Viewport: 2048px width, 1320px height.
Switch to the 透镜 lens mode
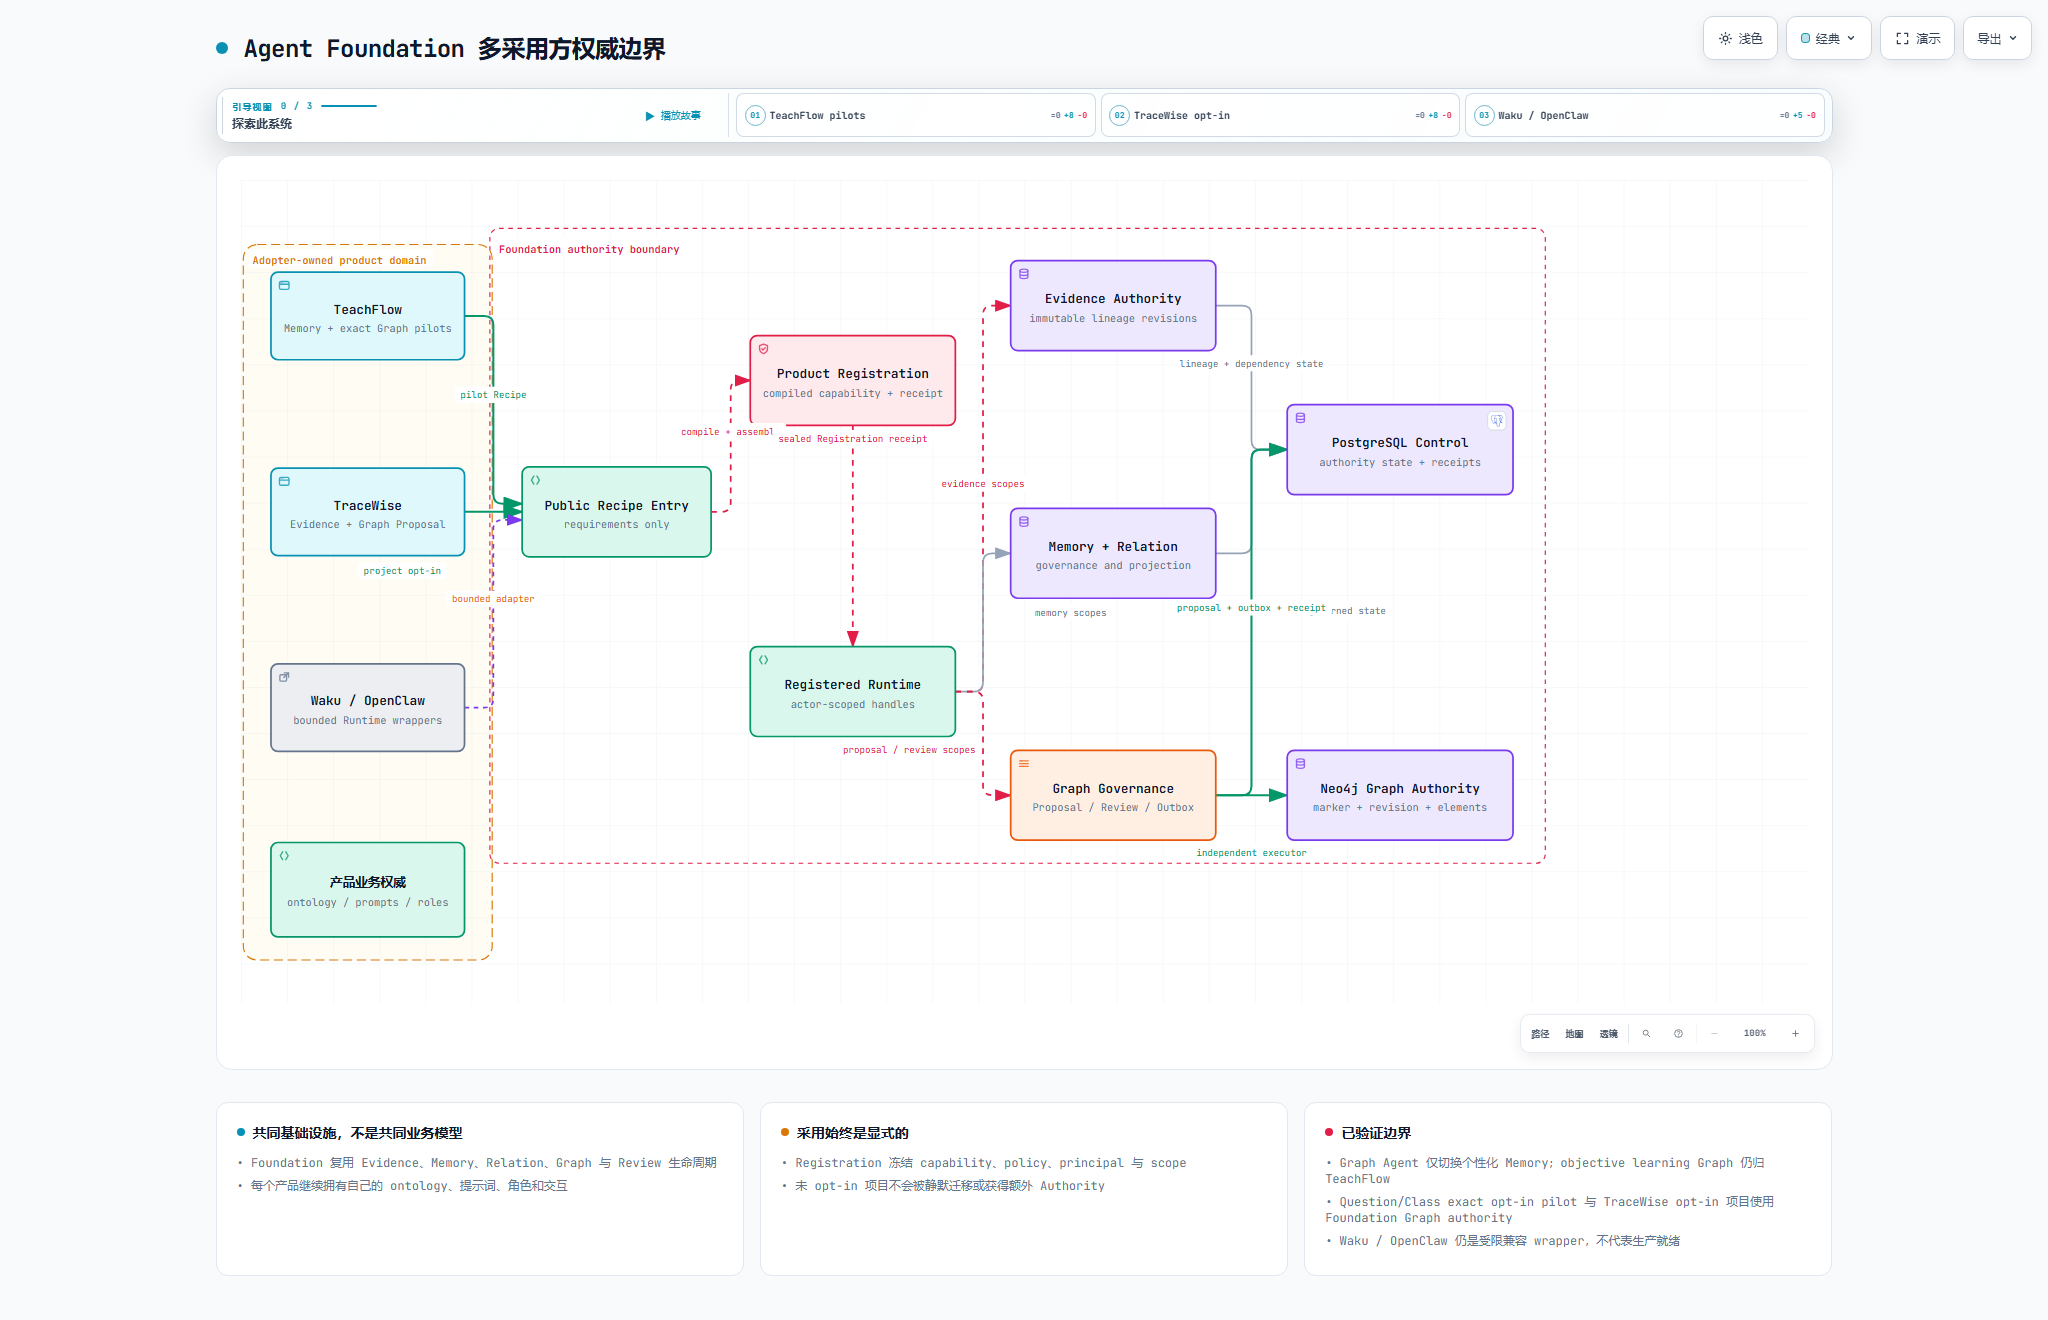[x=1608, y=1034]
